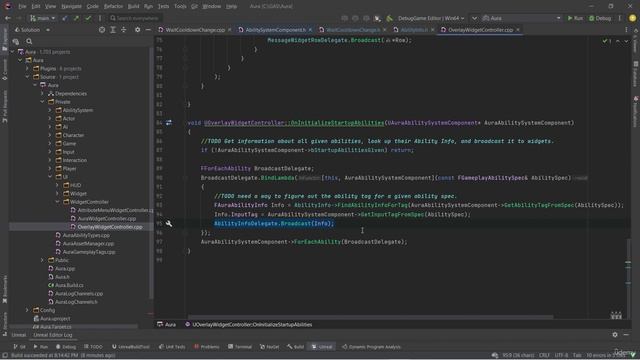Open the Unit Tests tool window

coord(172,347)
